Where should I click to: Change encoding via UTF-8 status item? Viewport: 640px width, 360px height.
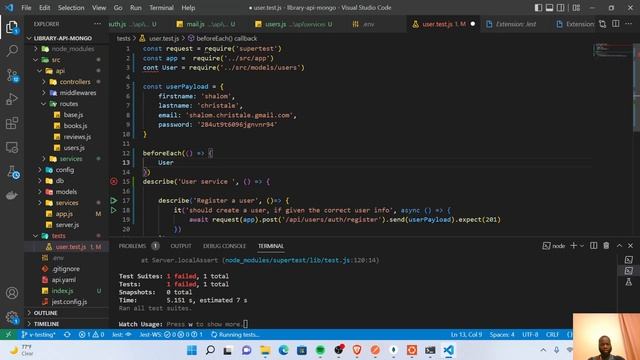530,335
